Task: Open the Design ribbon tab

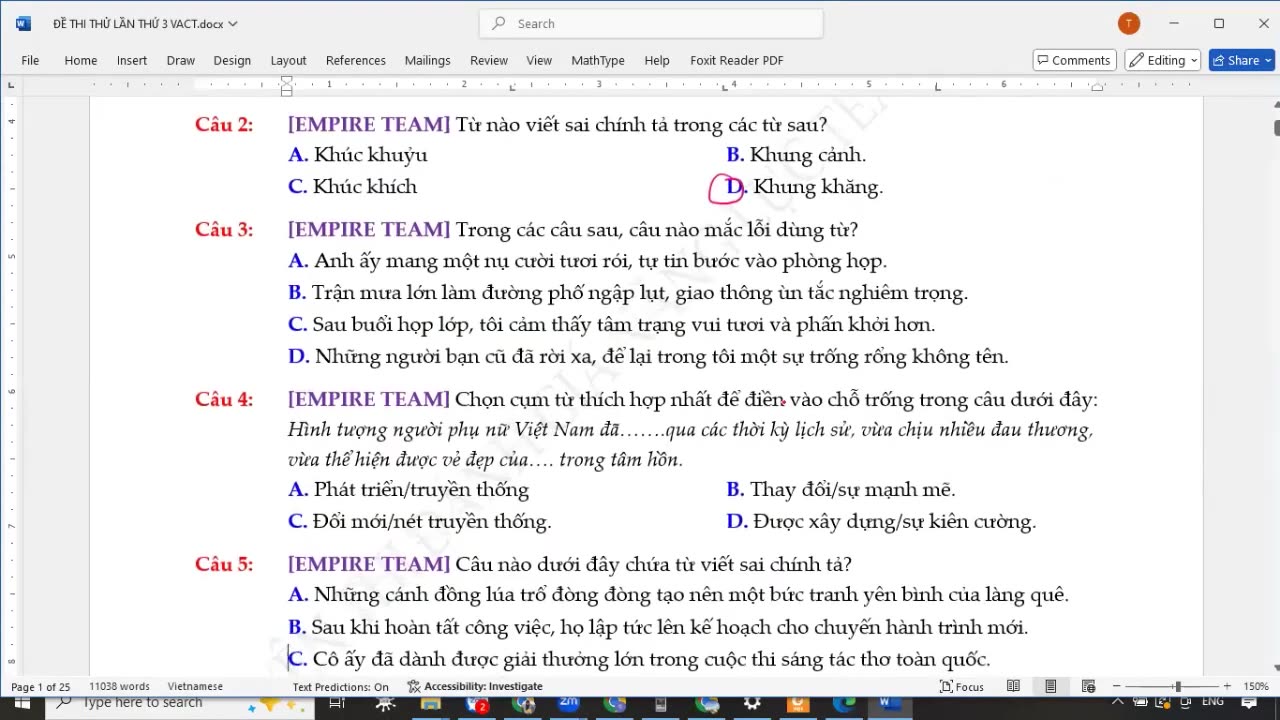Action: click(232, 60)
